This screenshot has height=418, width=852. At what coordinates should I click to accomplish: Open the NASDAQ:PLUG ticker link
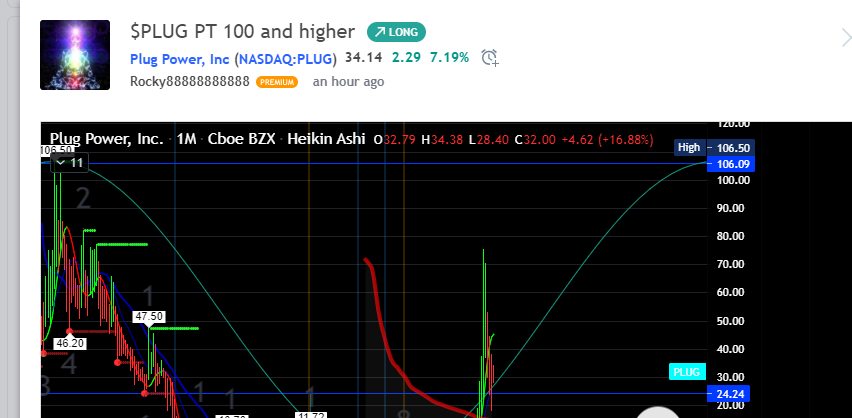(x=285, y=59)
